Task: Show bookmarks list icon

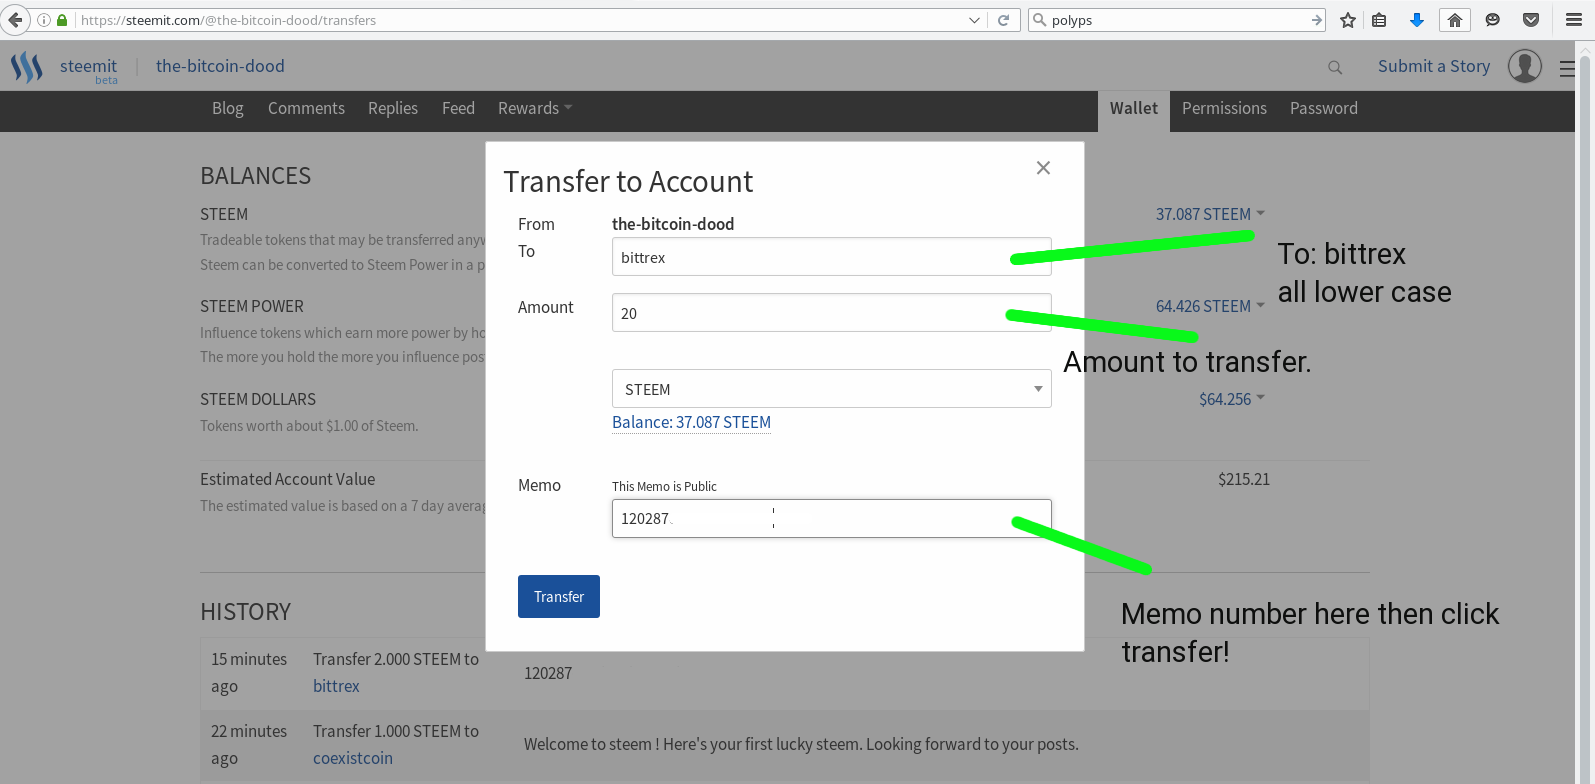Action: click(x=1379, y=20)
